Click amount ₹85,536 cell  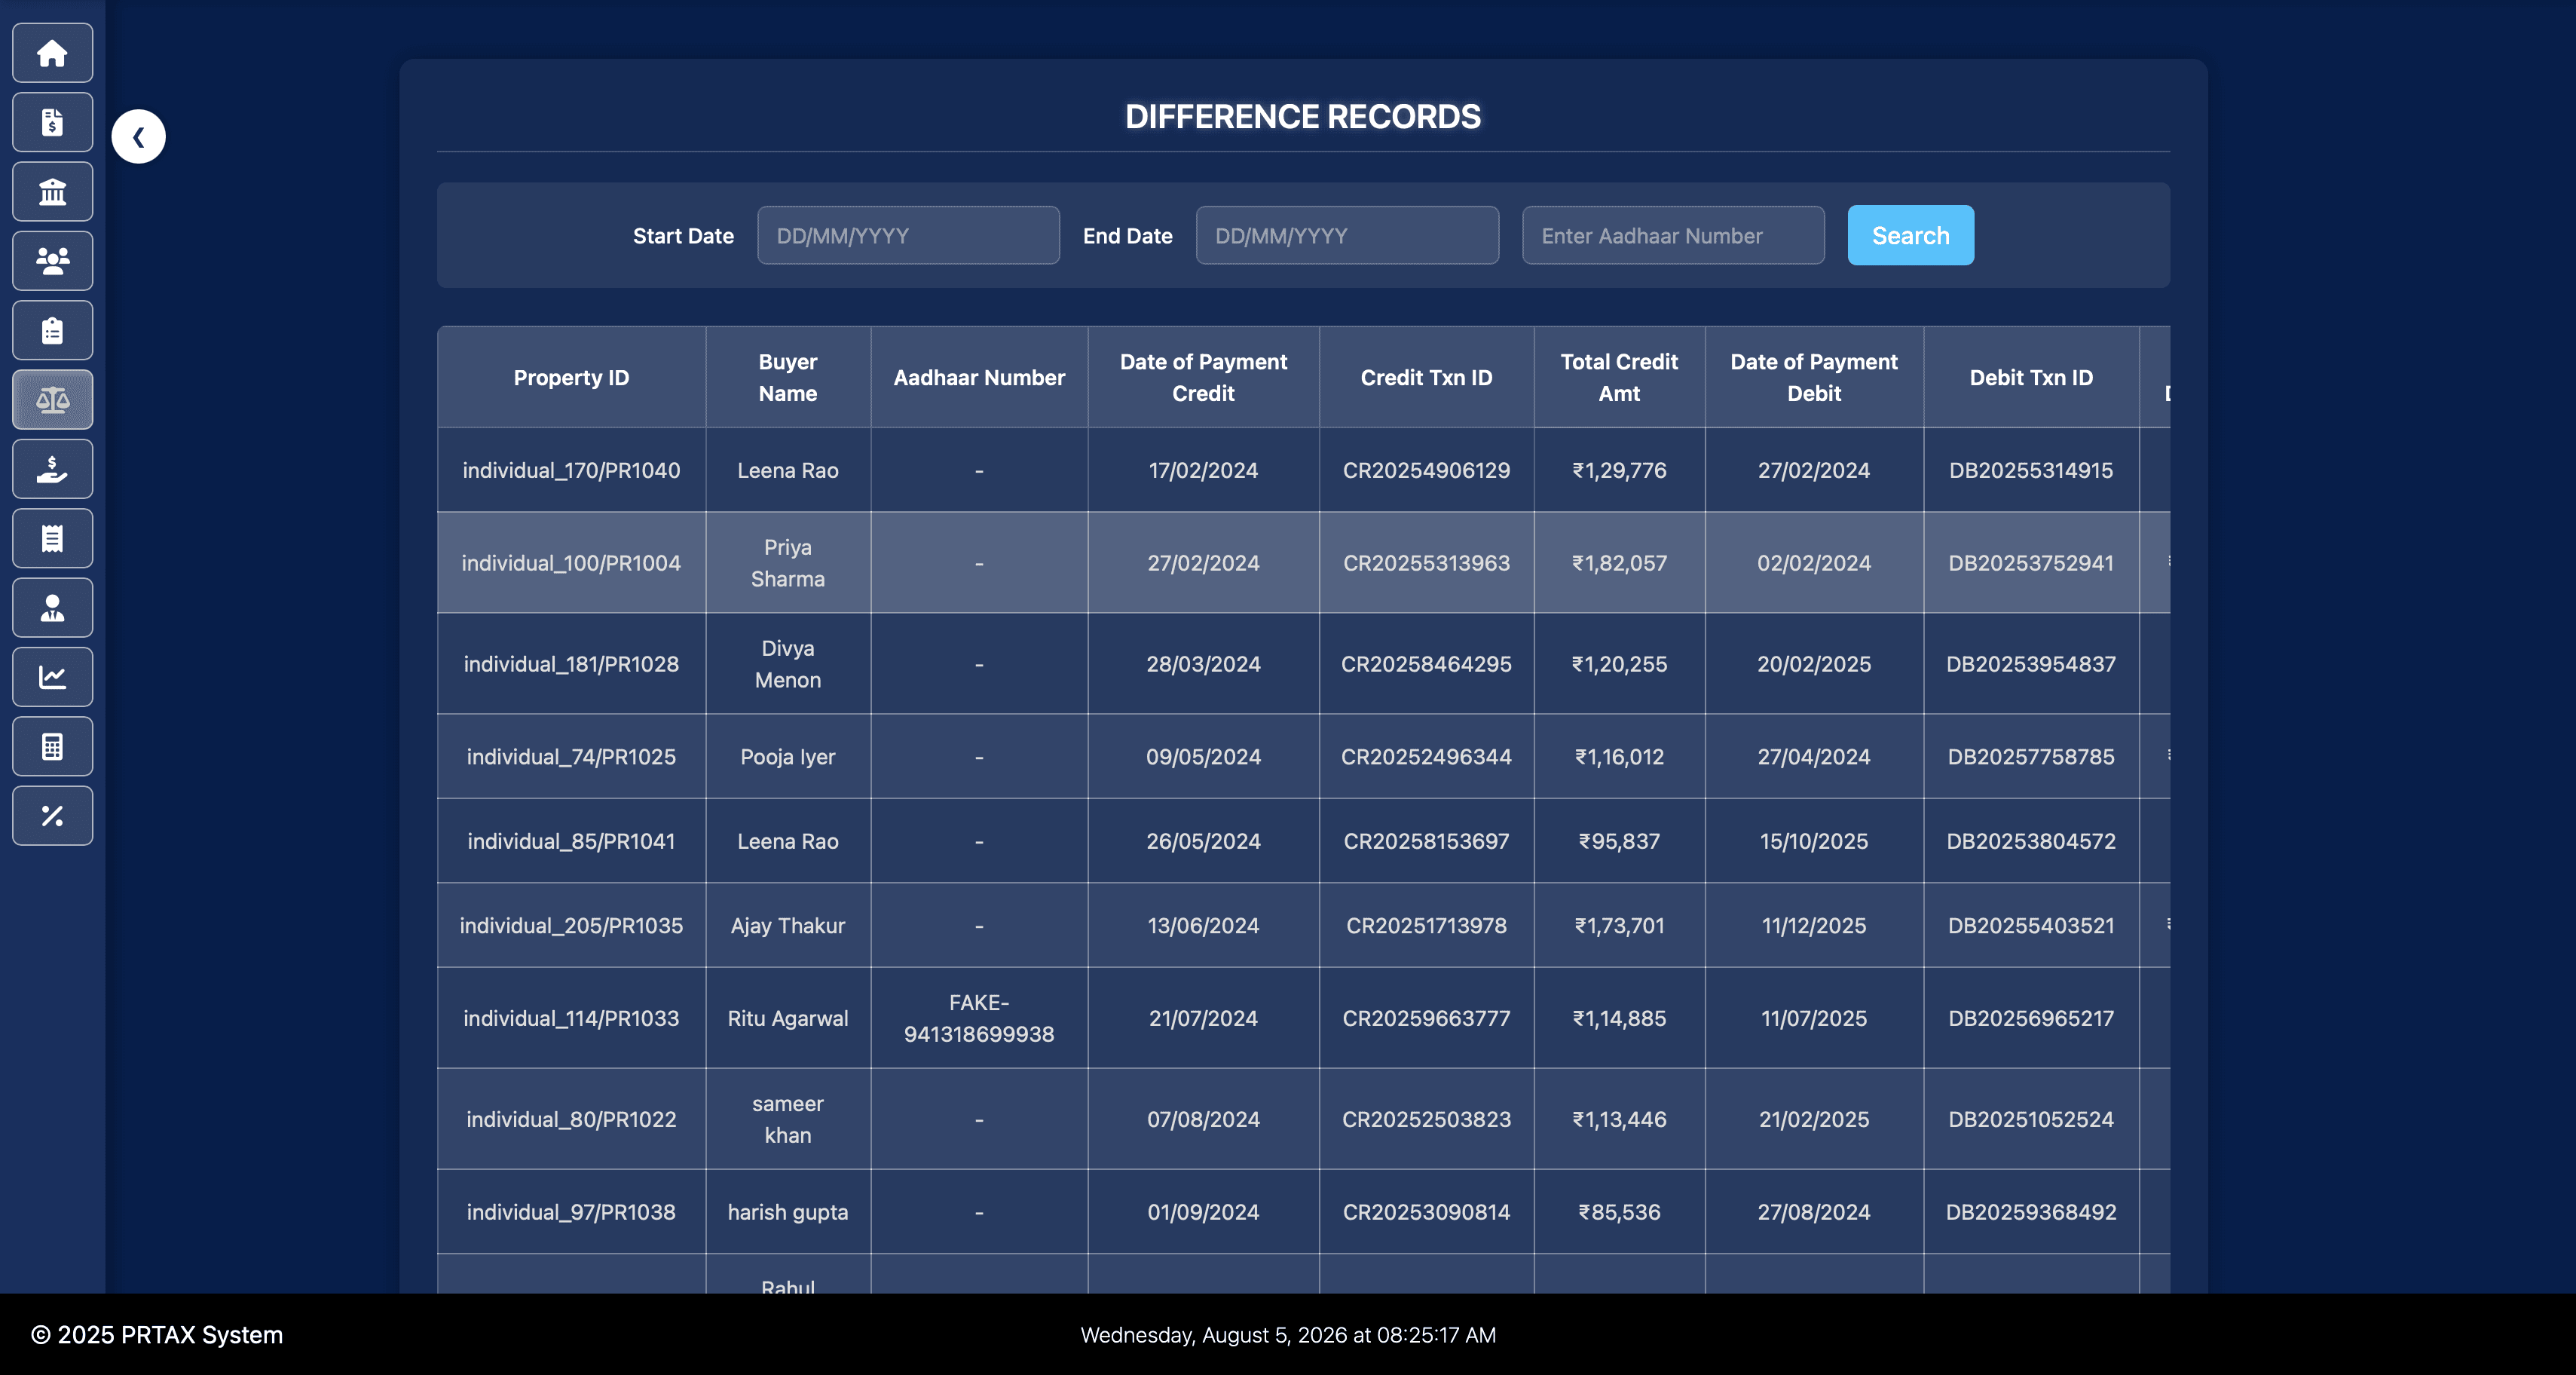pos(1619,1212)
